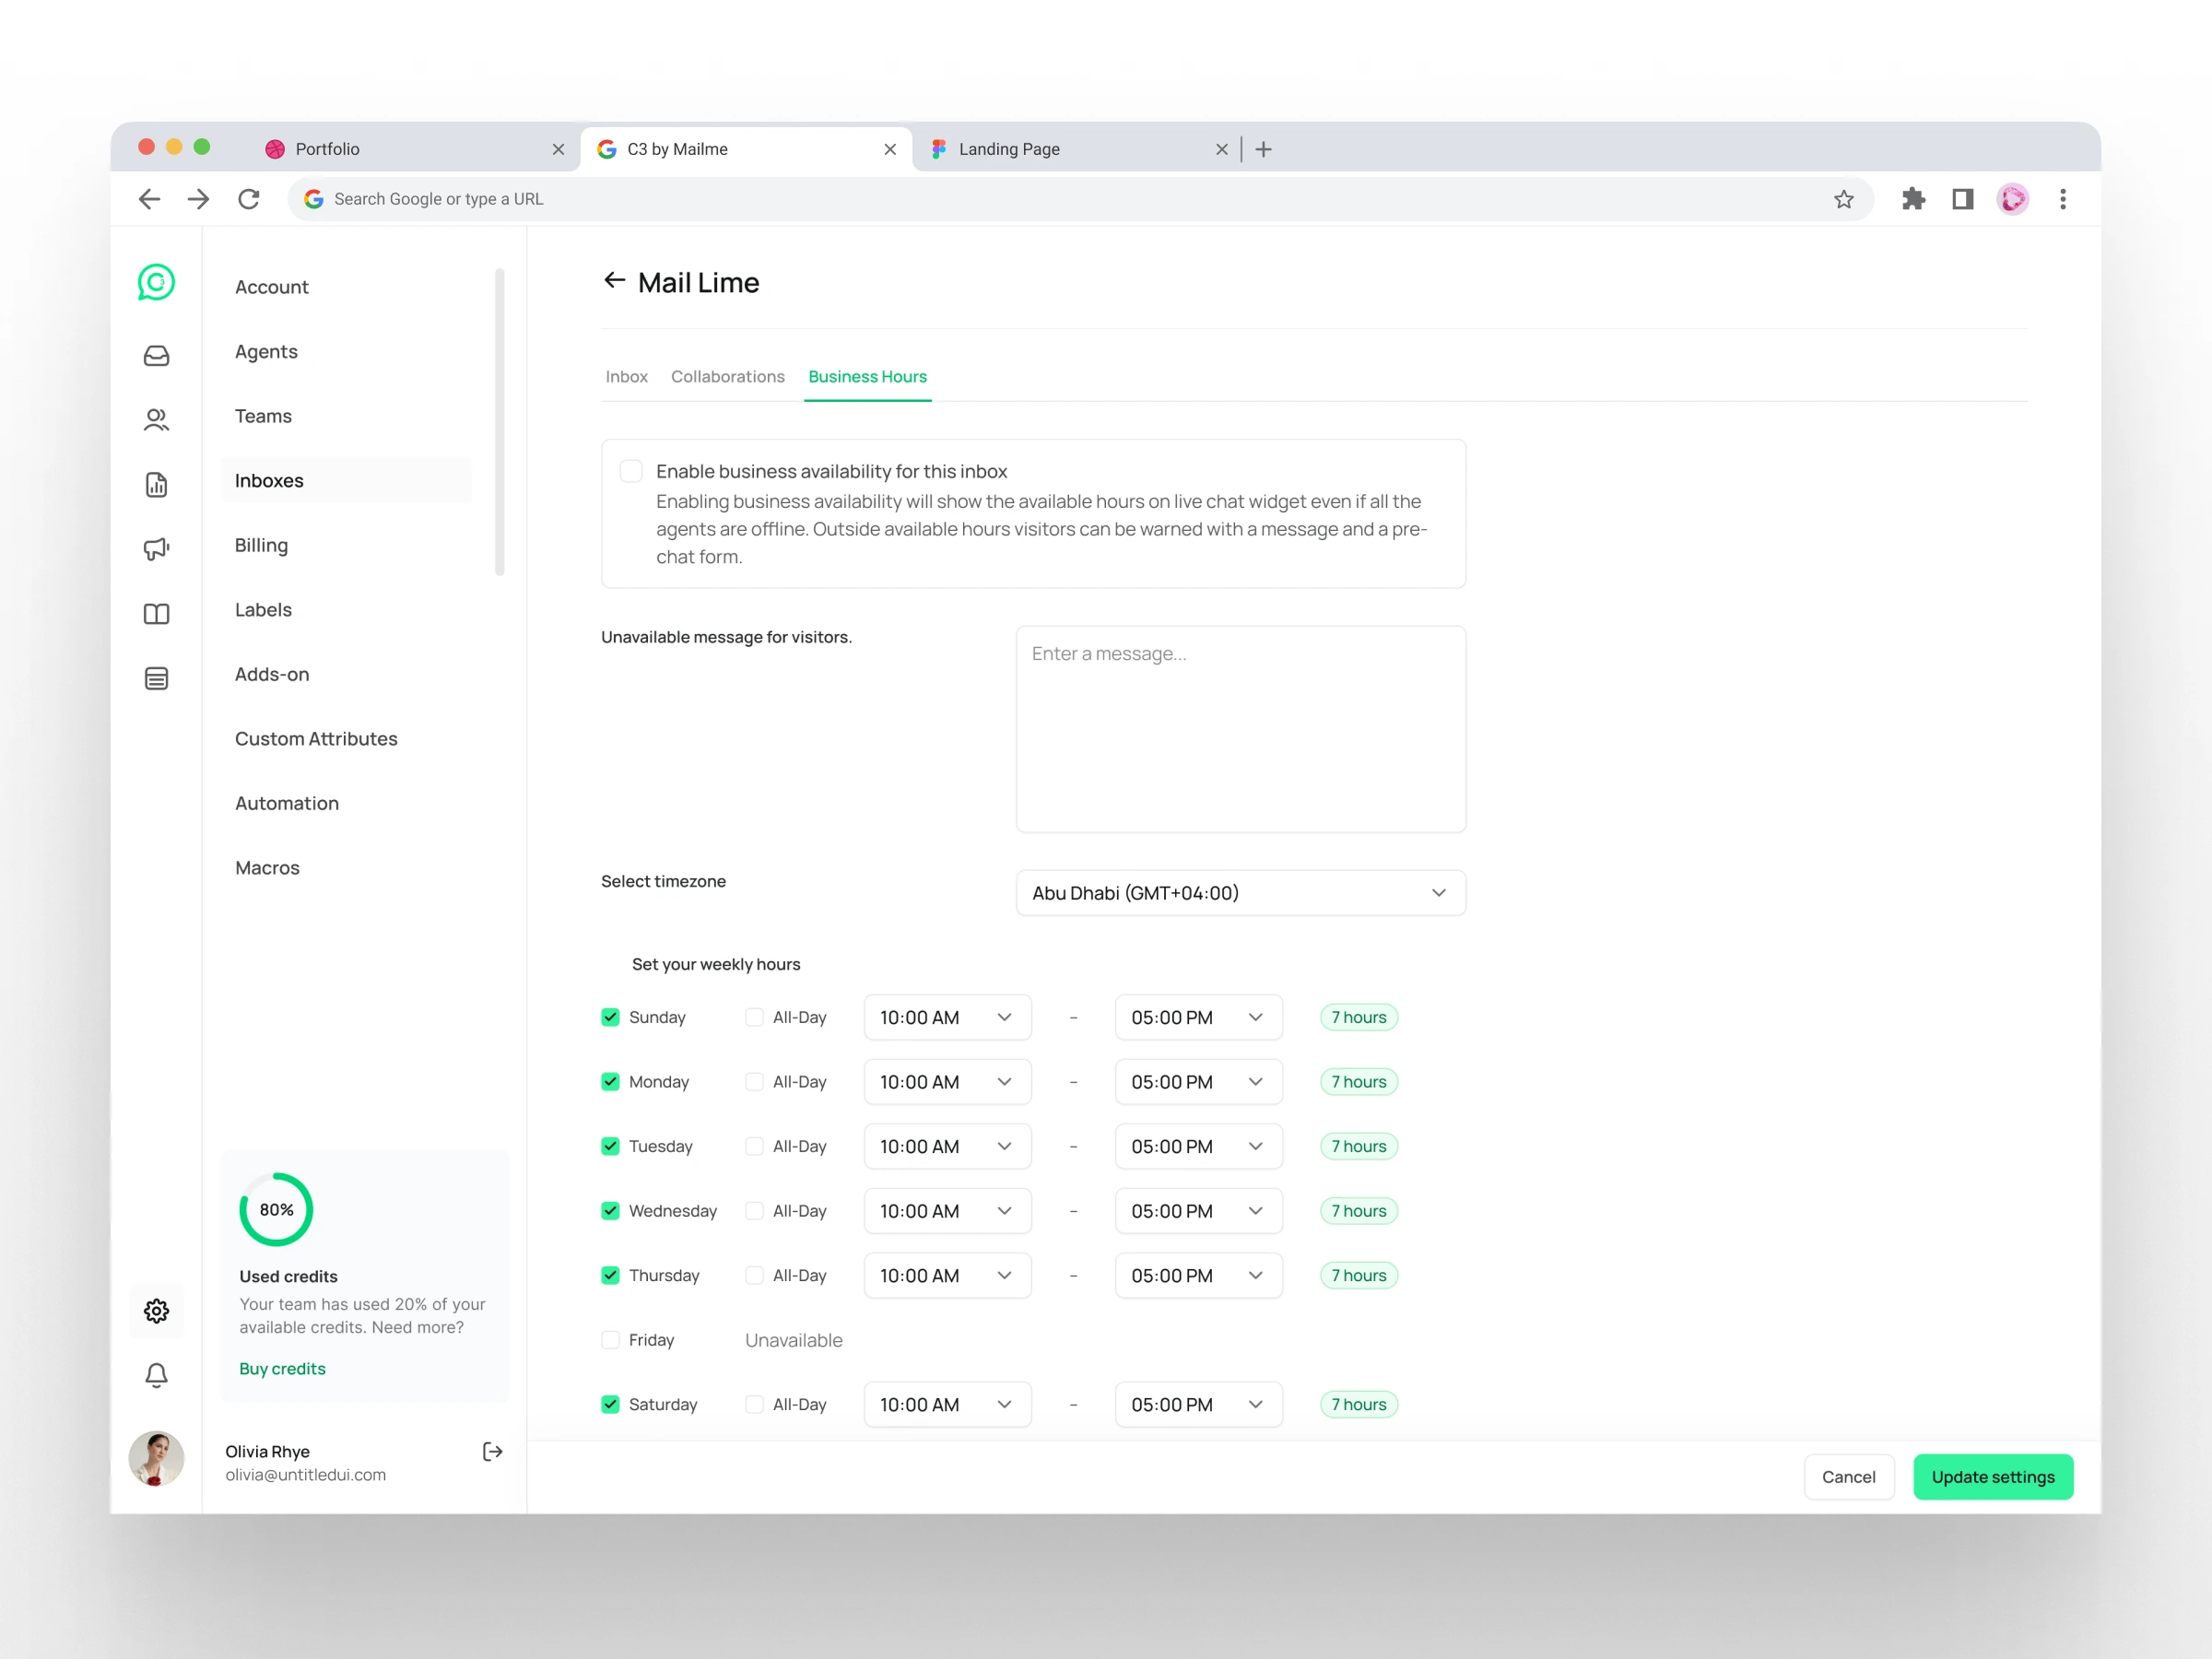Click the campaigns megaphone icon
The height and width of the screenshot is (1659, 2212).
click(157, 549)
